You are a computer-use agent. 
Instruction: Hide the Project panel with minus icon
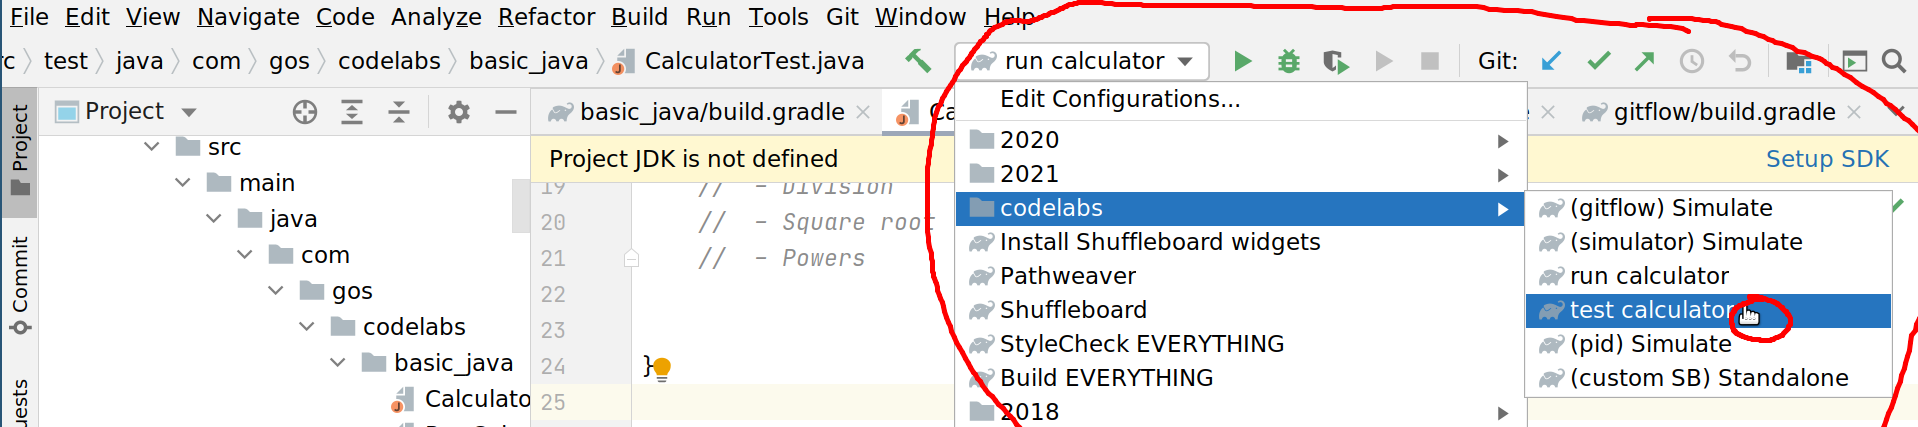tap(505, 112)
